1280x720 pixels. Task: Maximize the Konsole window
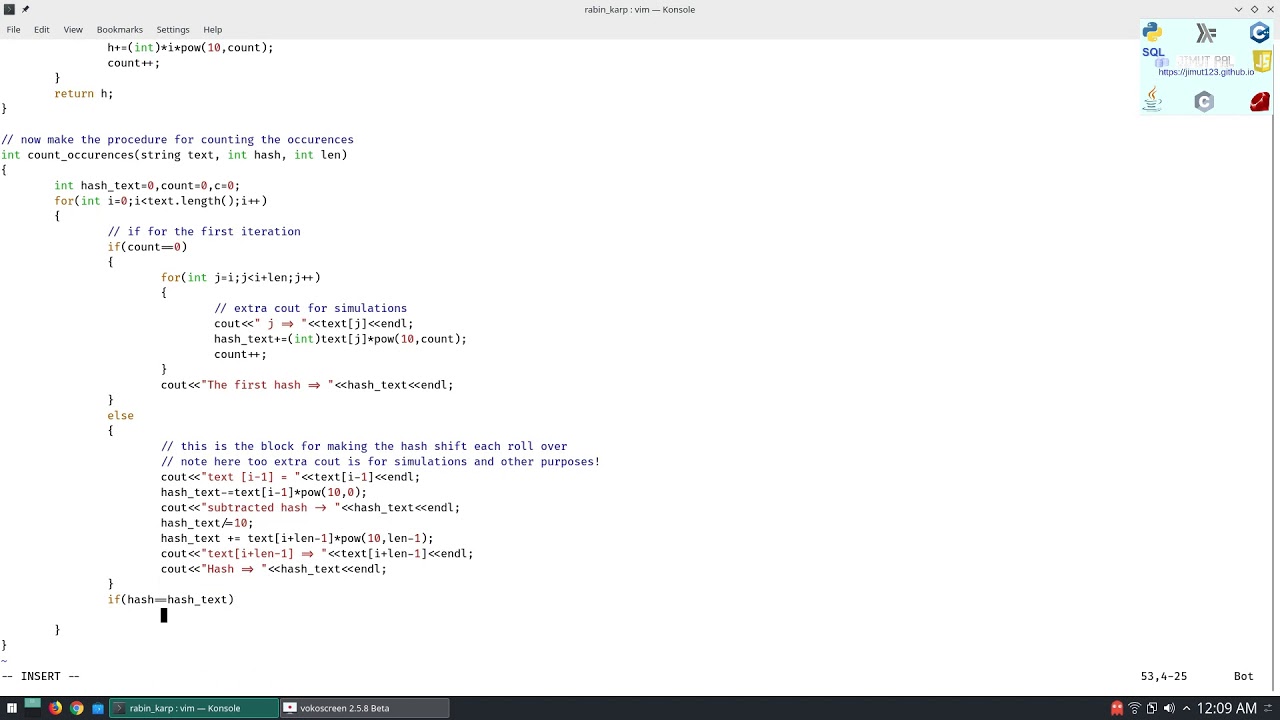pos(1254,9)
